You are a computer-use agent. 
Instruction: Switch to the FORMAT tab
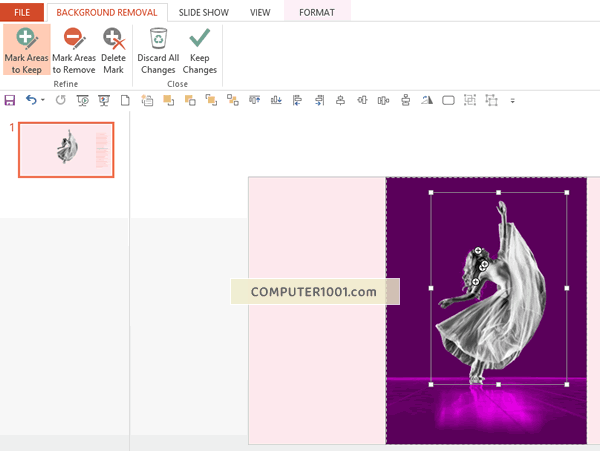click(317, 12)
